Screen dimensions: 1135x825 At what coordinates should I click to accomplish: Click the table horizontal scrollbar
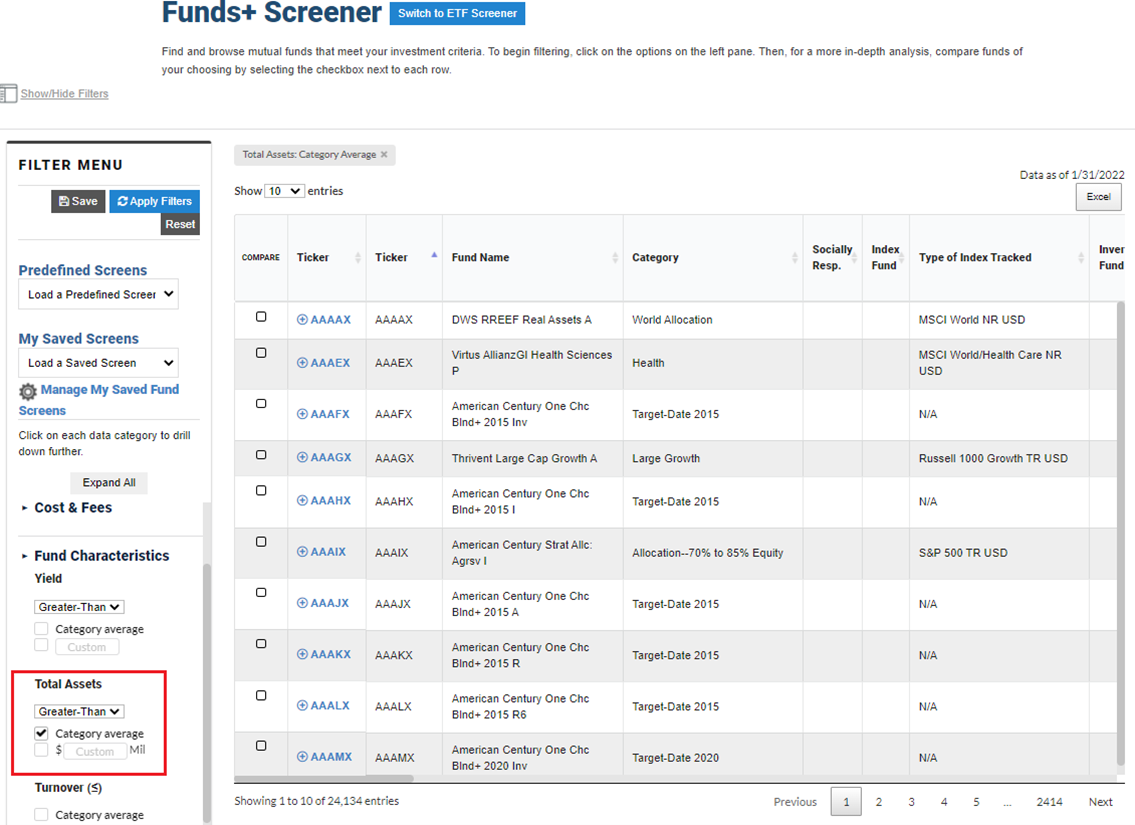[x=324, y=779]
